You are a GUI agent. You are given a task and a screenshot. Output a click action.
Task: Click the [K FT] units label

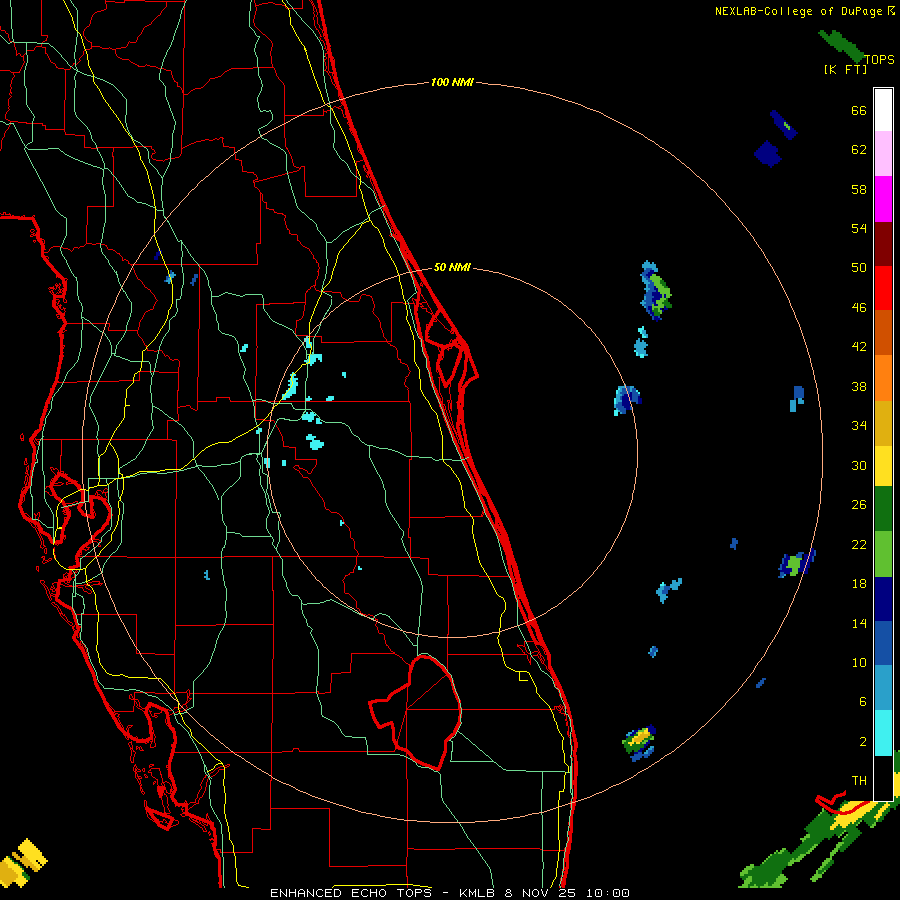click(x=845, y=69)
